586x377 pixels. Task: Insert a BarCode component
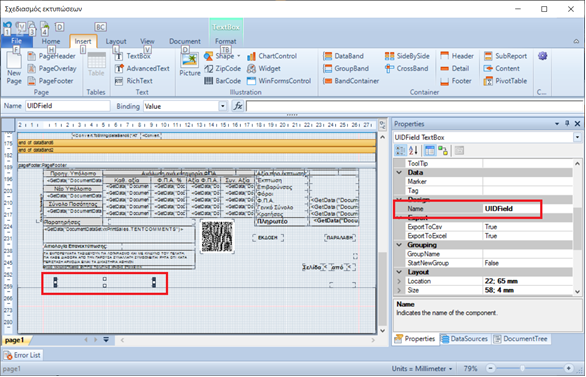click(x=223, y=81)
